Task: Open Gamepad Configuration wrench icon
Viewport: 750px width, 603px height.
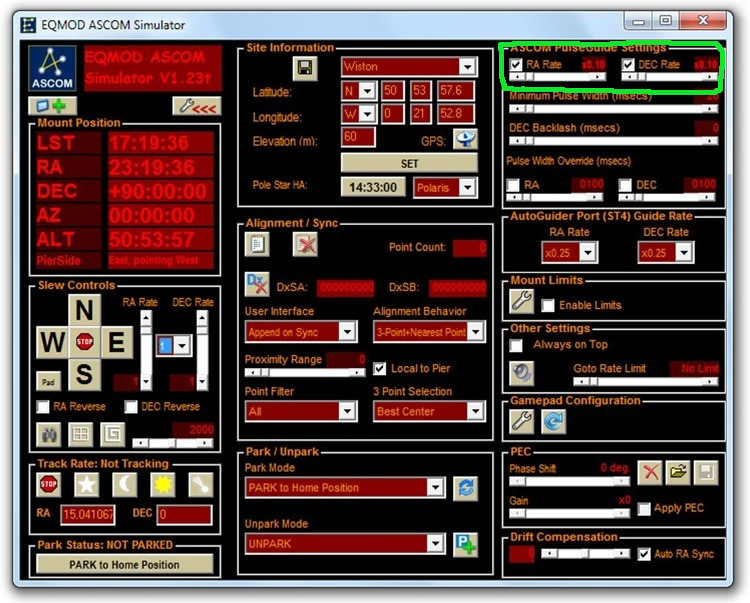Action: [521, 421]
